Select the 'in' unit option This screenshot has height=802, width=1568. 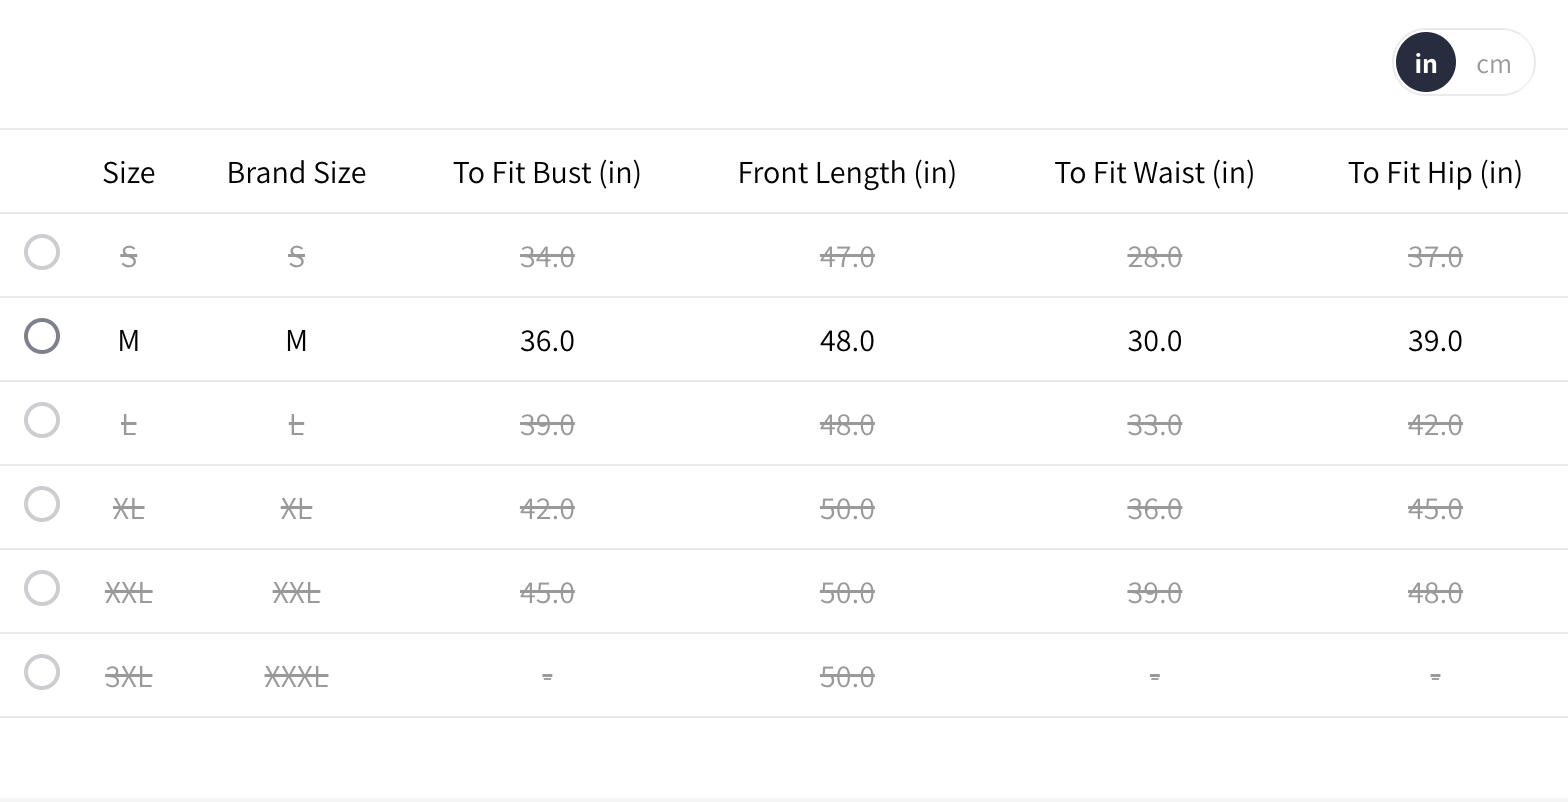pyautogui.click(x=1425, y=64)
